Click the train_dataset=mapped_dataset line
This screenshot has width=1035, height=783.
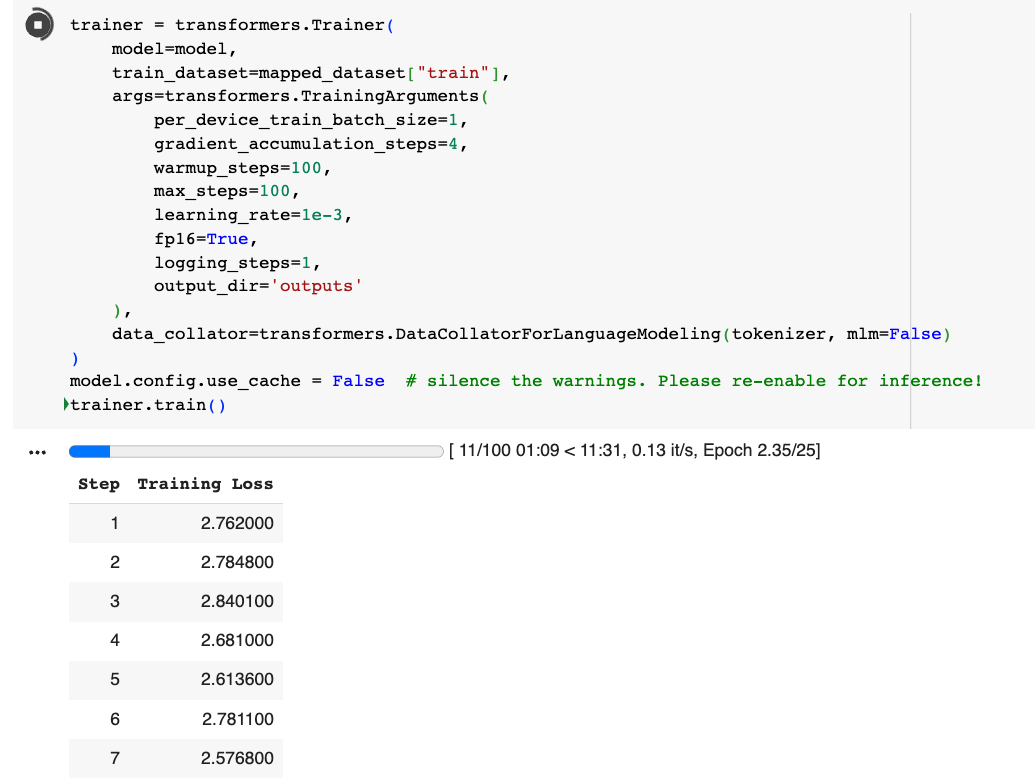(311, 73)
